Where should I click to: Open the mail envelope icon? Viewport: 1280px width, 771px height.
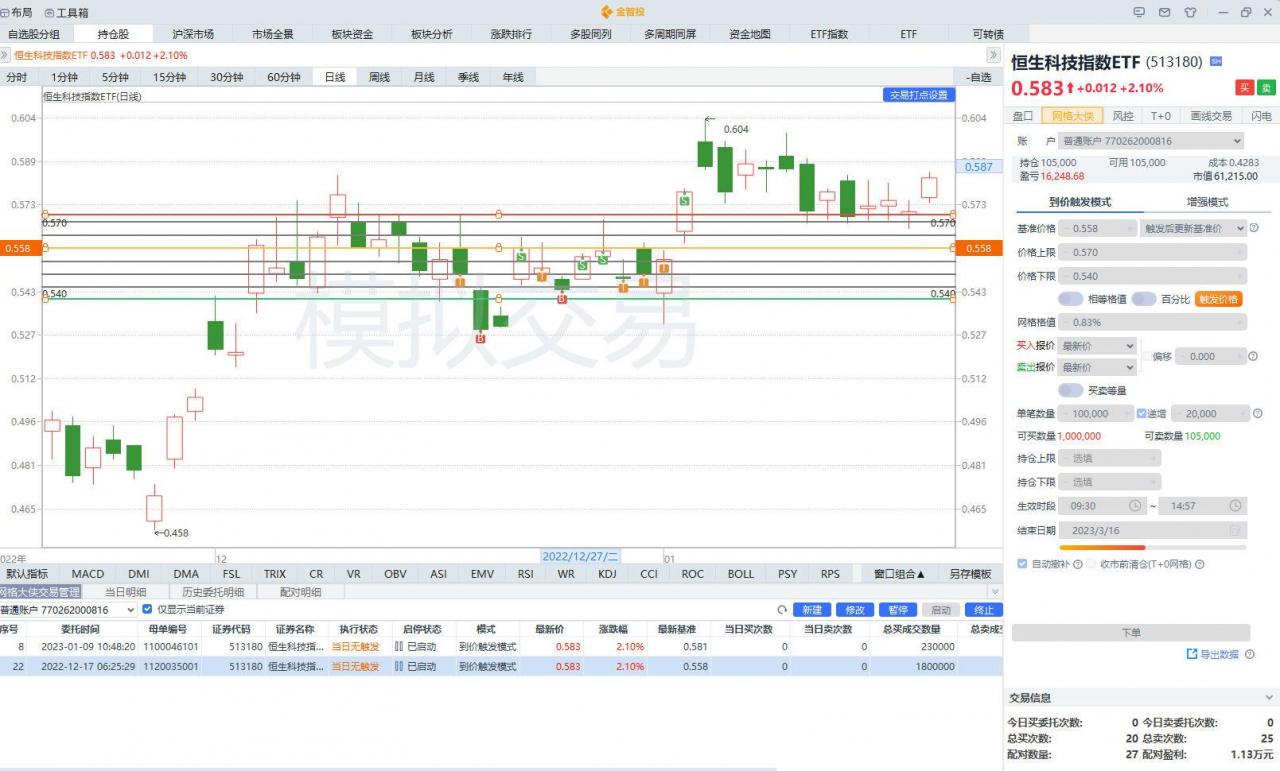pyautogui.click(x=1164, y=12)
